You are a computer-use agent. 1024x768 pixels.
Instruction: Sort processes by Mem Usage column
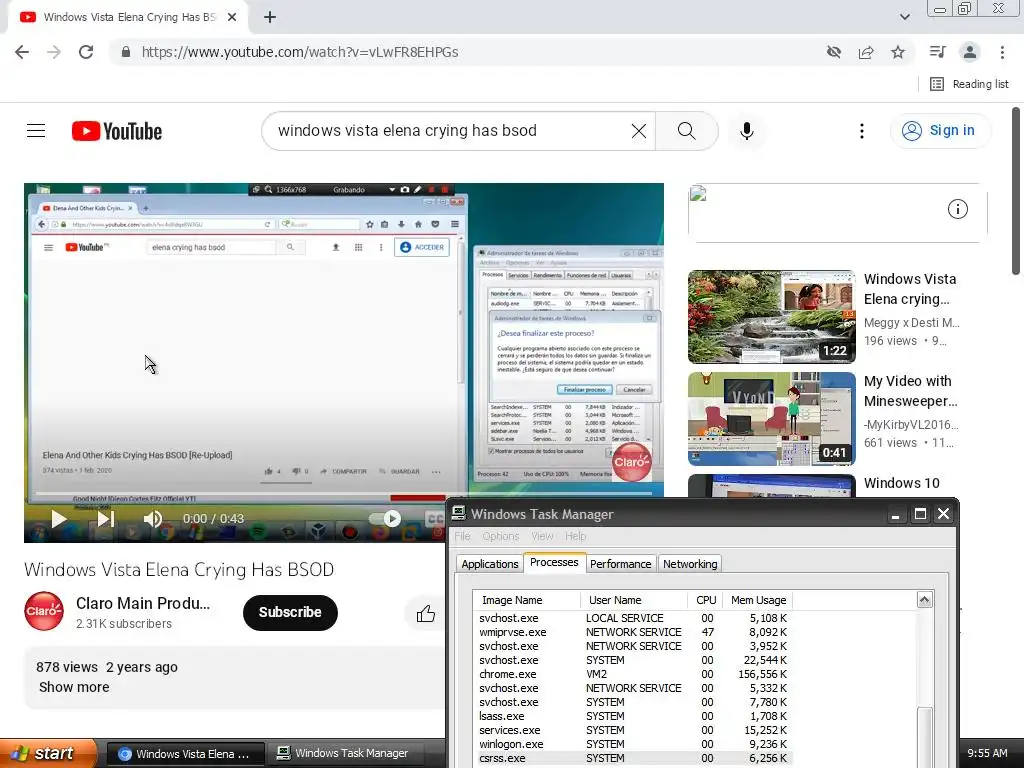point(758,600)
